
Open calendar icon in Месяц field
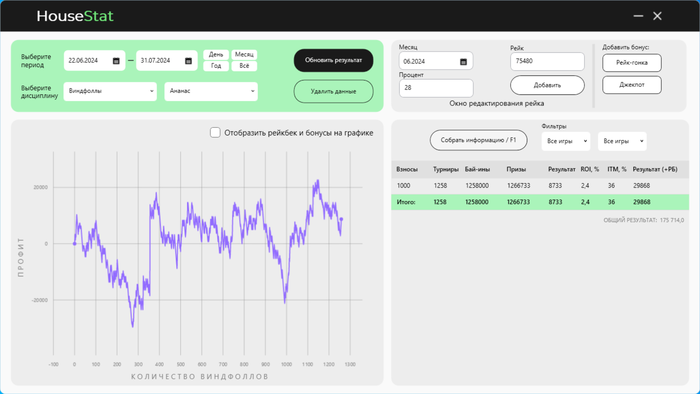coord(463,62)
